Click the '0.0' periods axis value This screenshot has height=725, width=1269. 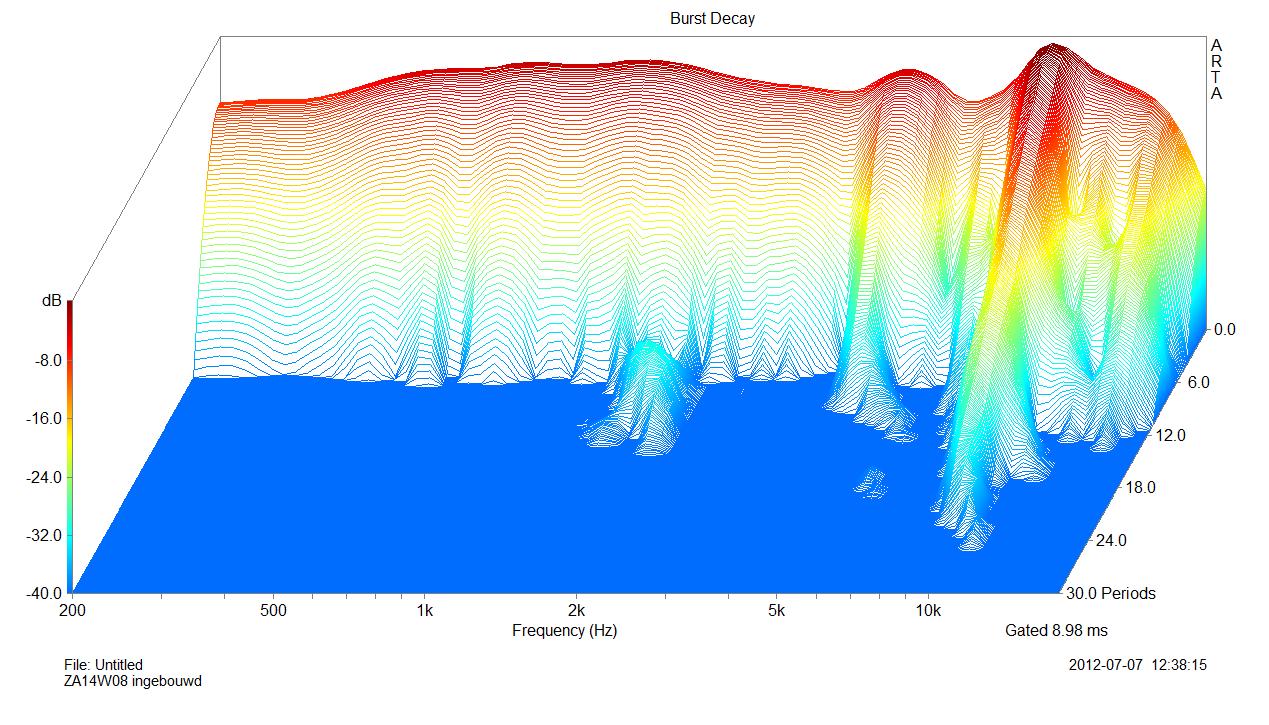(1225, 330)
